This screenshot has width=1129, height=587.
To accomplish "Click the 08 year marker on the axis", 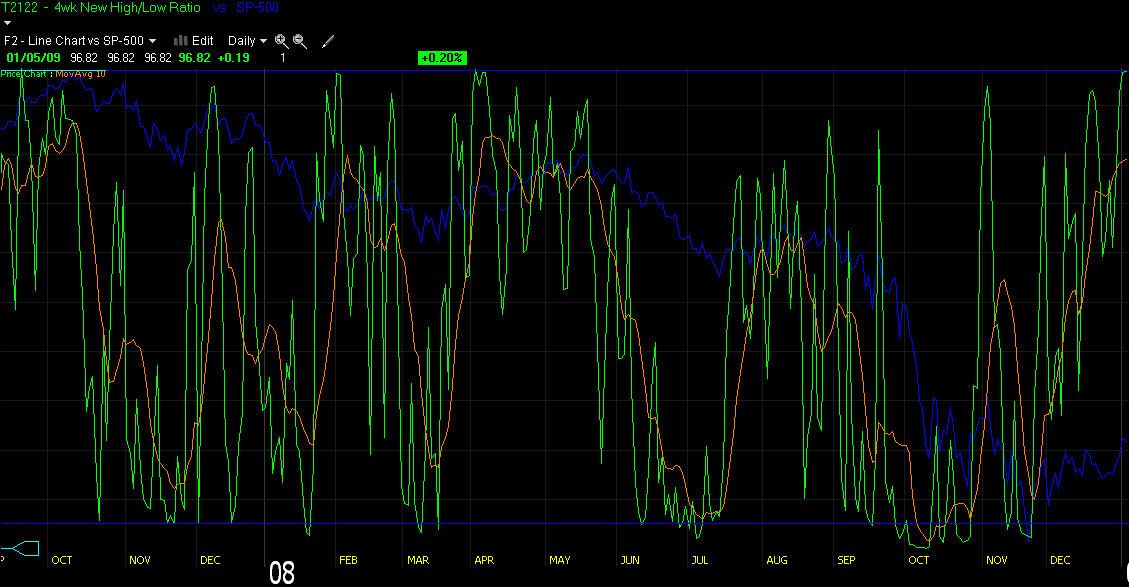I will pyautogui.click(x=282, y=573).
